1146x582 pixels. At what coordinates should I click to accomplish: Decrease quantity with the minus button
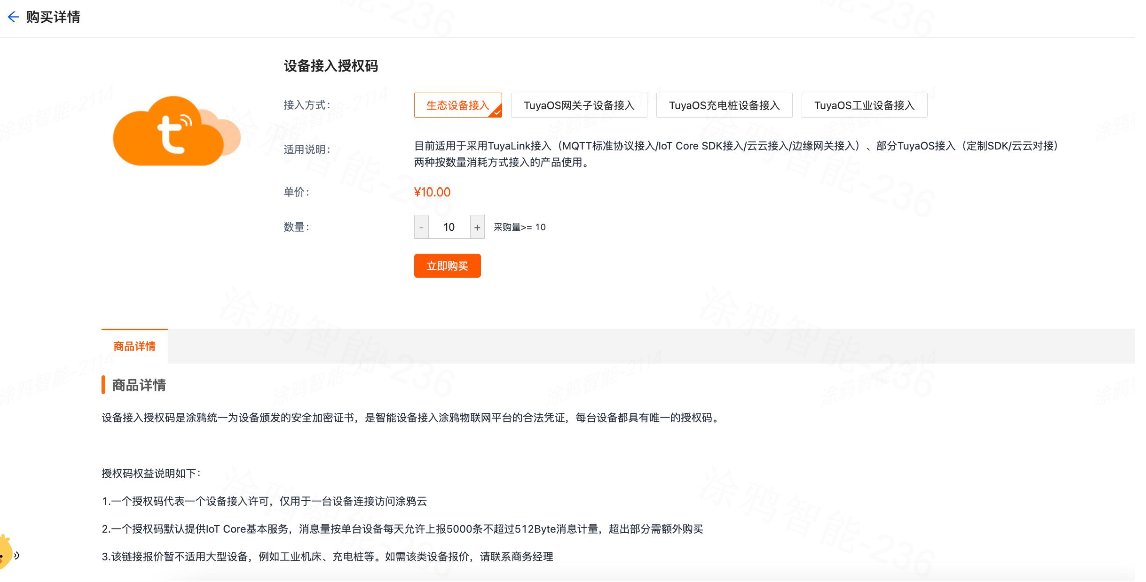tap(422, 227)
